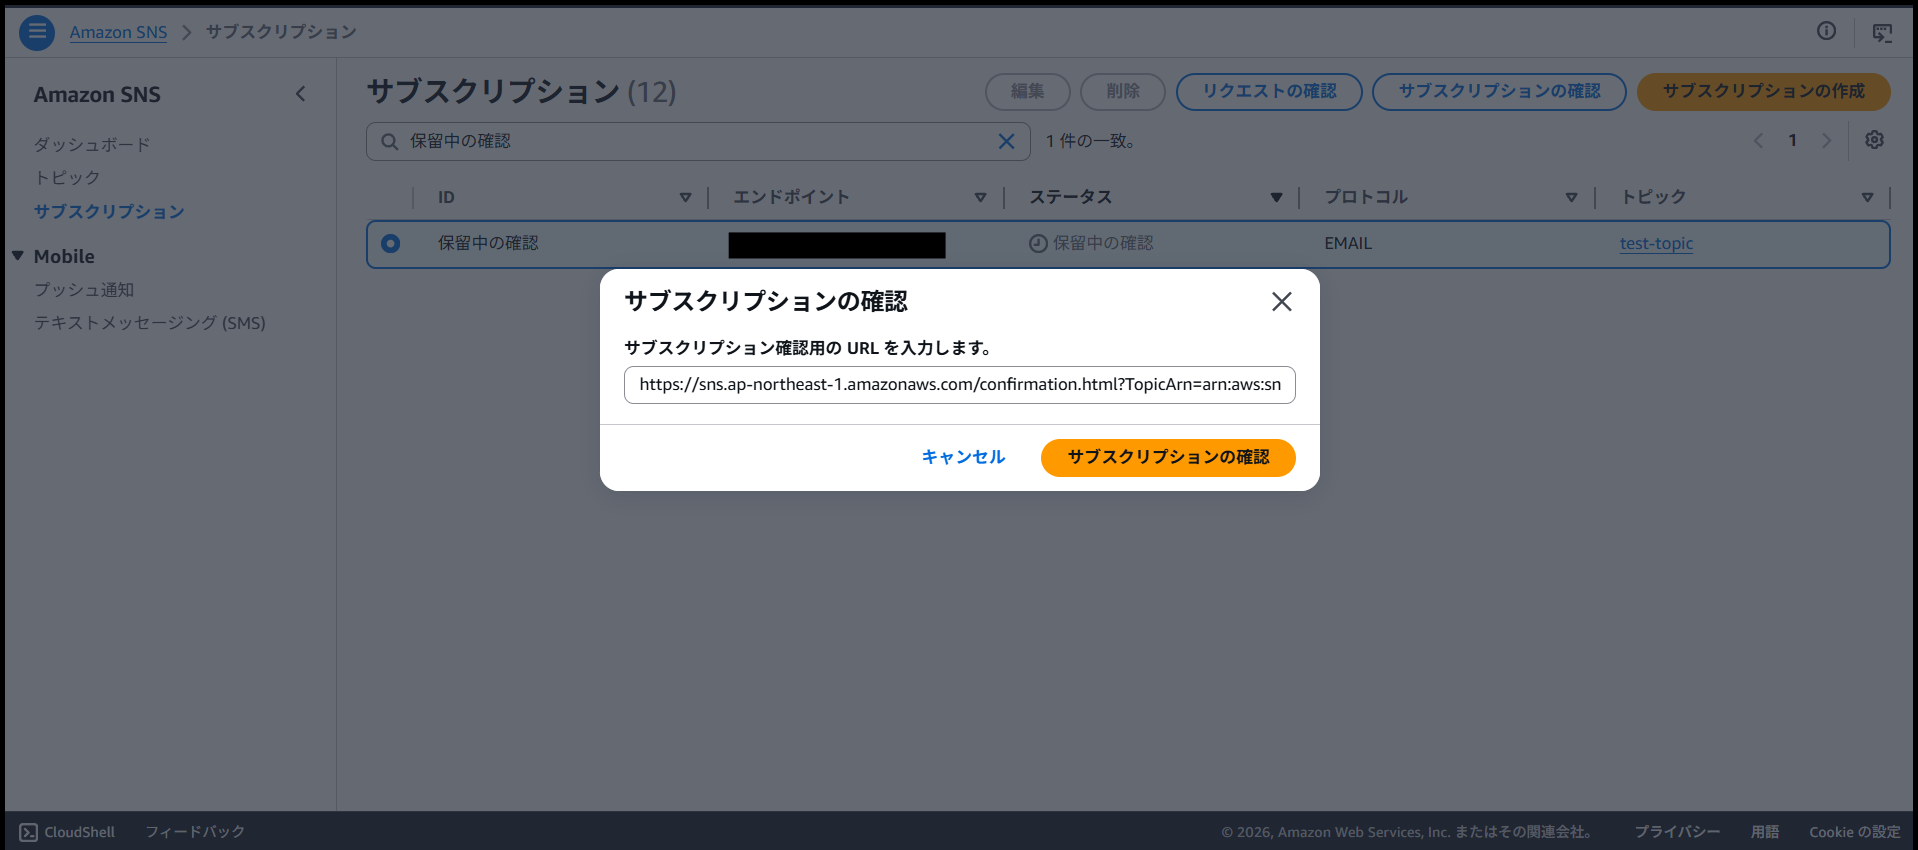Open サブスクリプション in sidebar
Viewport: 1918px width, 850px height.
(109, 211)
